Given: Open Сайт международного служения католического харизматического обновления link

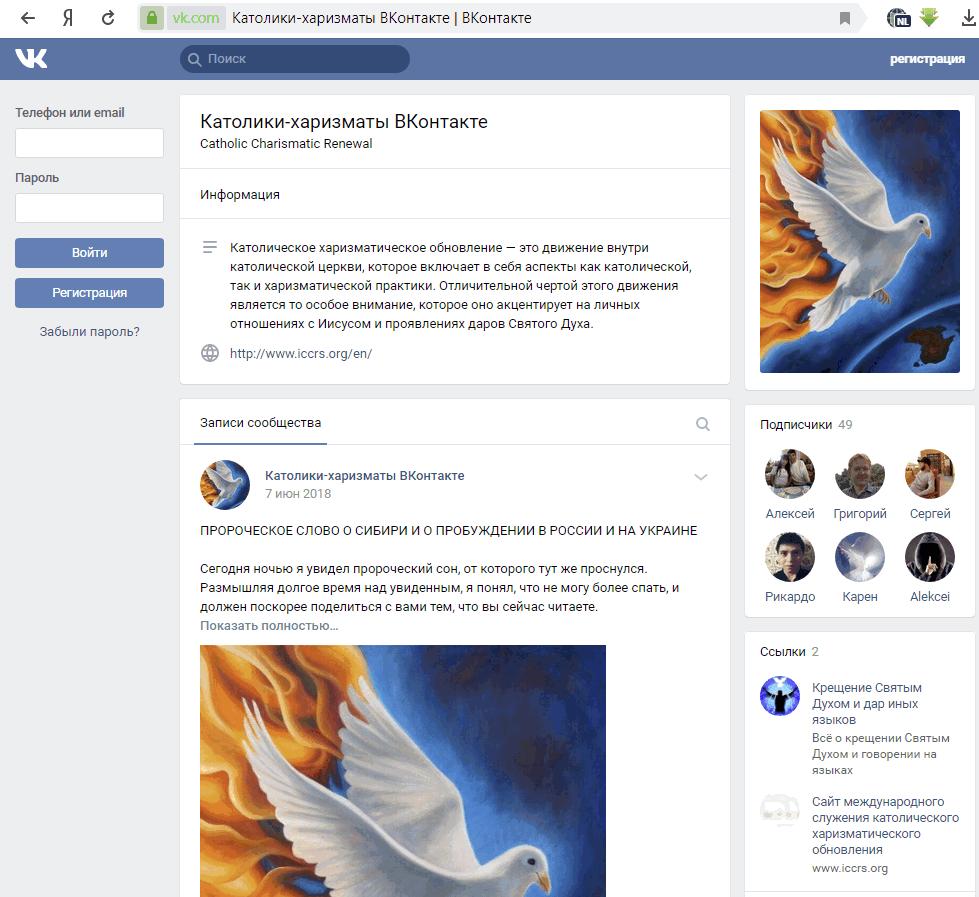Looking at the screenshot, I should 885,825.
